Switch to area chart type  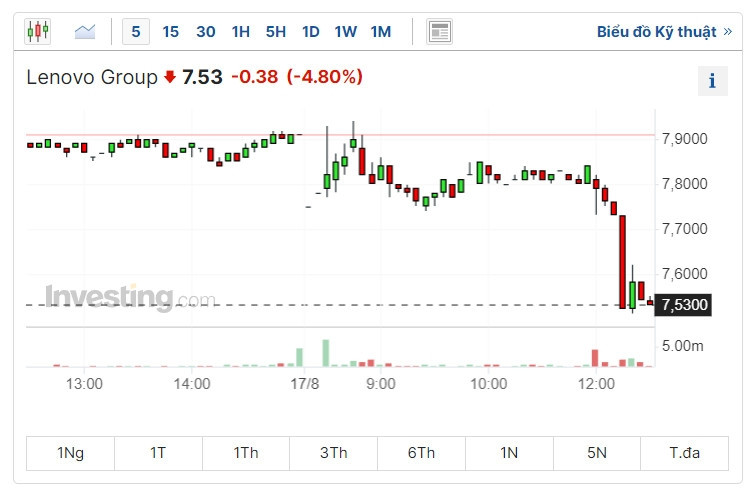85,31
